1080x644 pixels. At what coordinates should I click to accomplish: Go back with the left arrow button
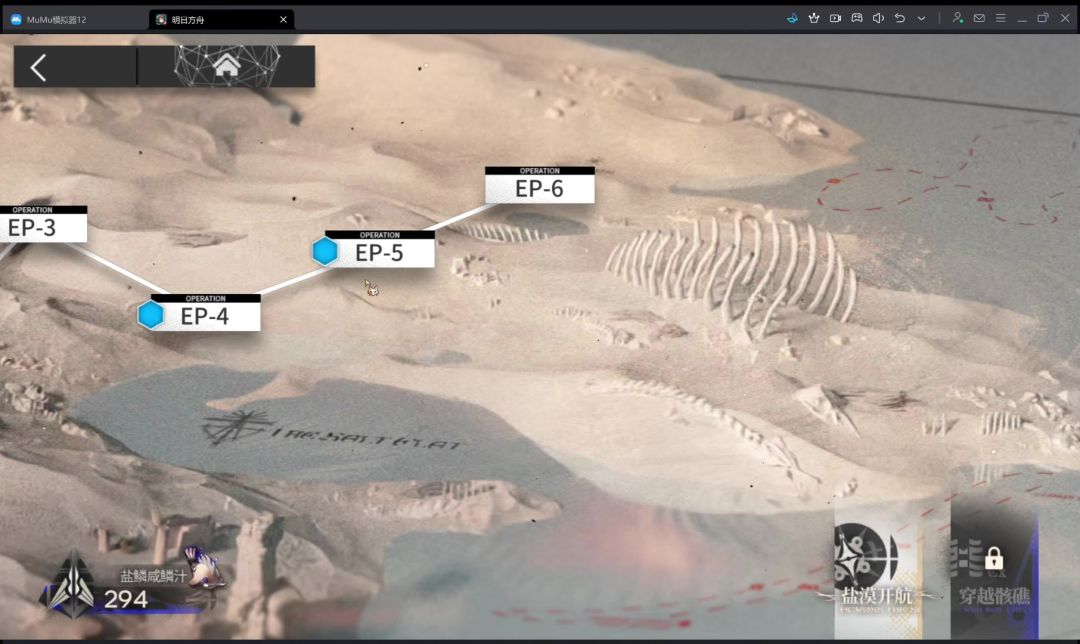click(x=39, y=67)
